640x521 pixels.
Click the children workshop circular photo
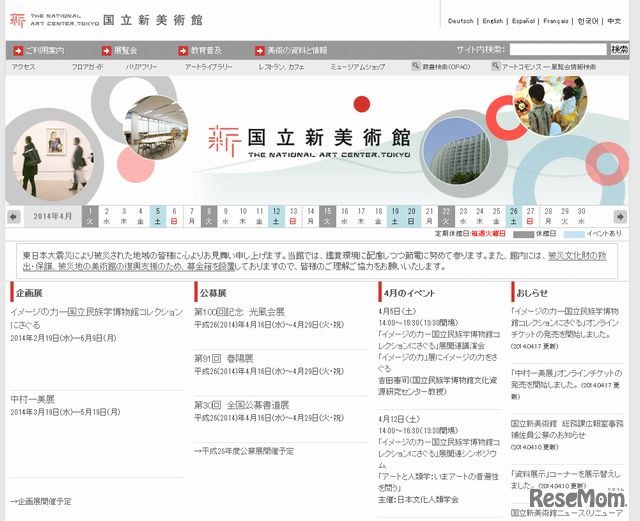550,105
